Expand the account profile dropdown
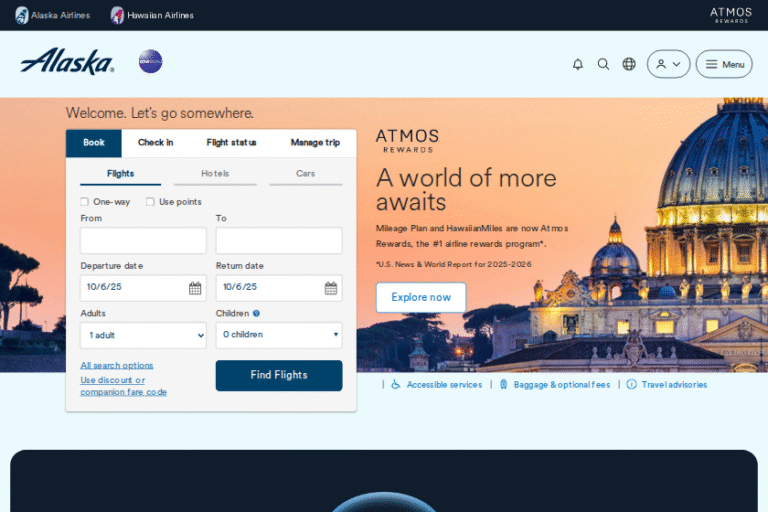768x512 pixels. coord(668,64)
